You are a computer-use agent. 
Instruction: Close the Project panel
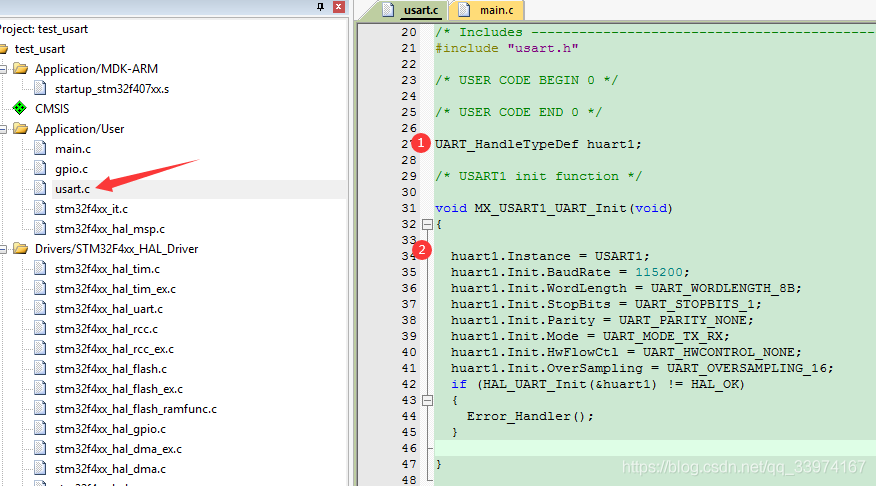(338, 7)
